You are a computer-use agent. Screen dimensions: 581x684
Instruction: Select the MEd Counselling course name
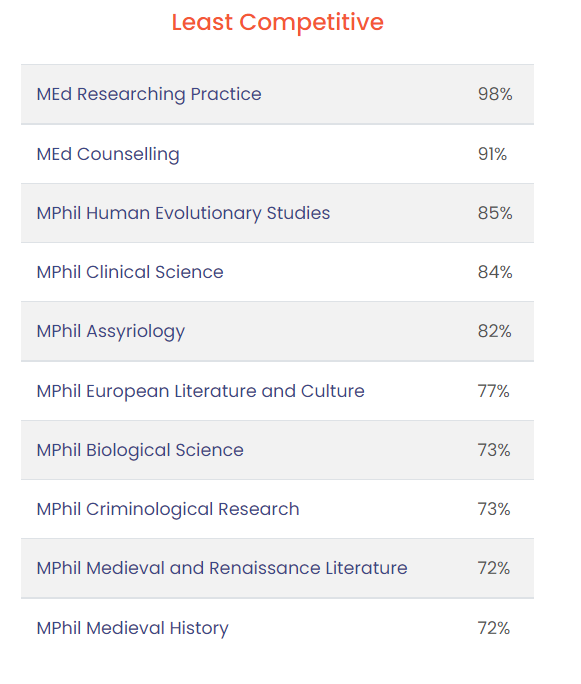108,154
